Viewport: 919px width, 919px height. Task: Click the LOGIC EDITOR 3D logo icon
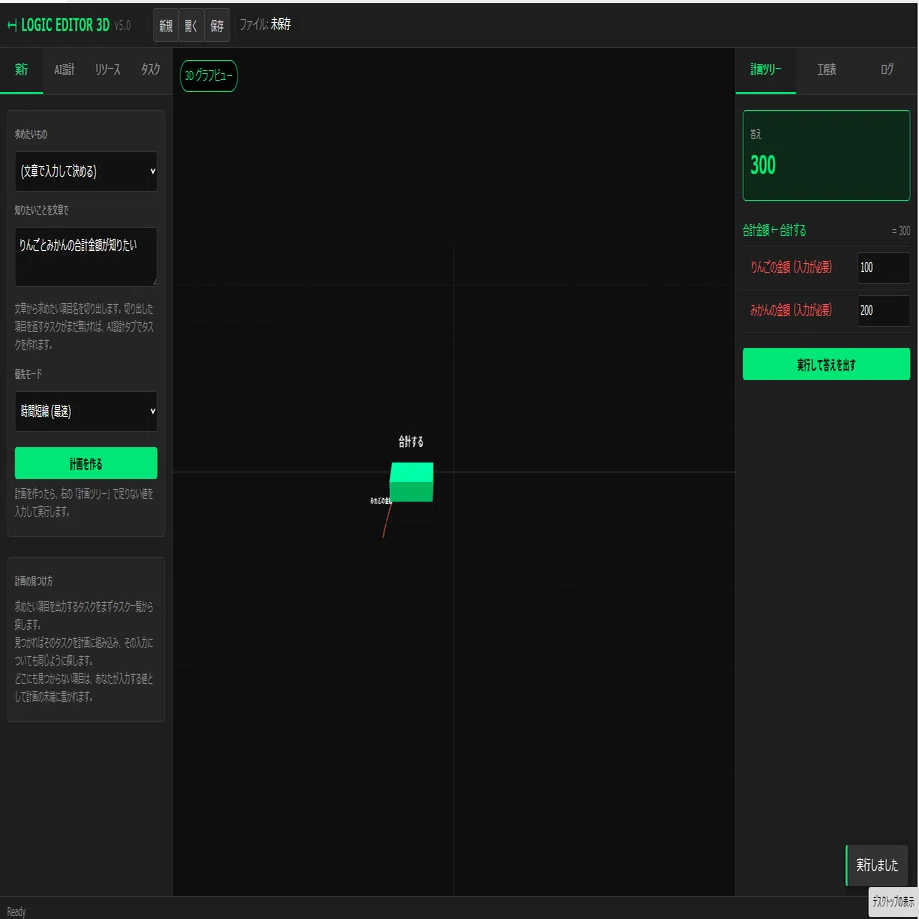click(x=12, y=25)
